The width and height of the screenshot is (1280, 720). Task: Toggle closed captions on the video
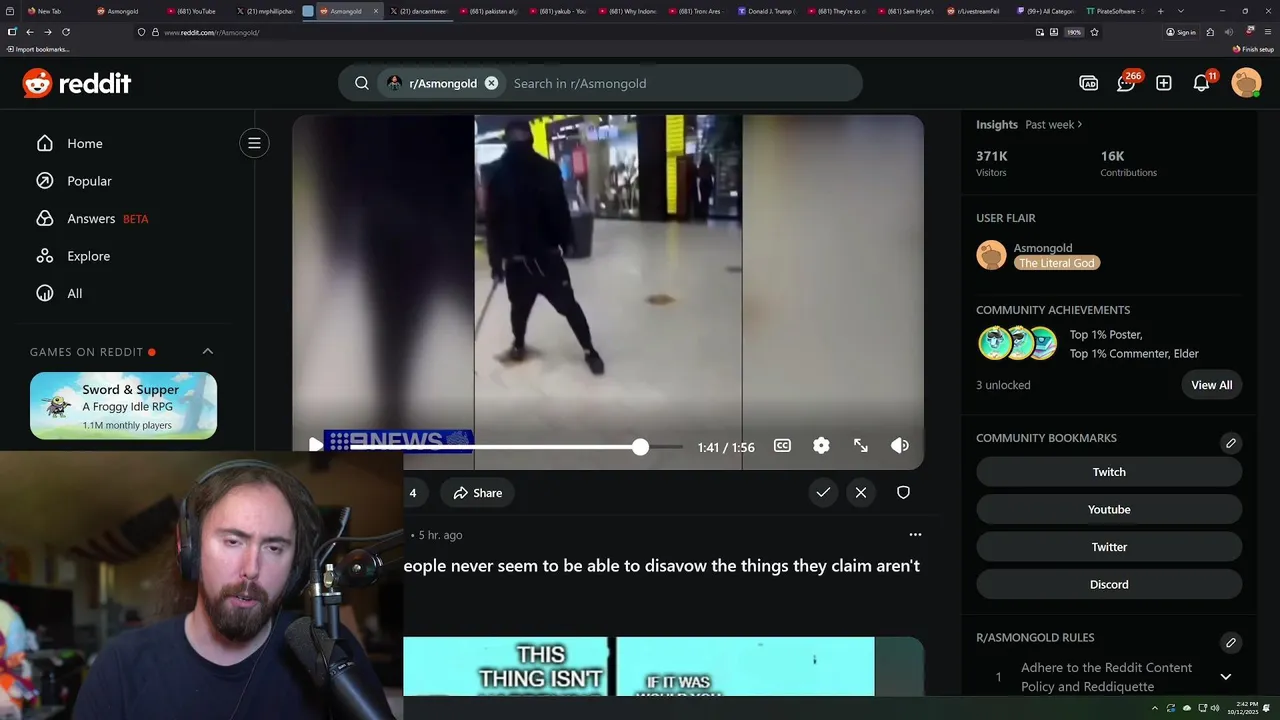coord(782,446)
